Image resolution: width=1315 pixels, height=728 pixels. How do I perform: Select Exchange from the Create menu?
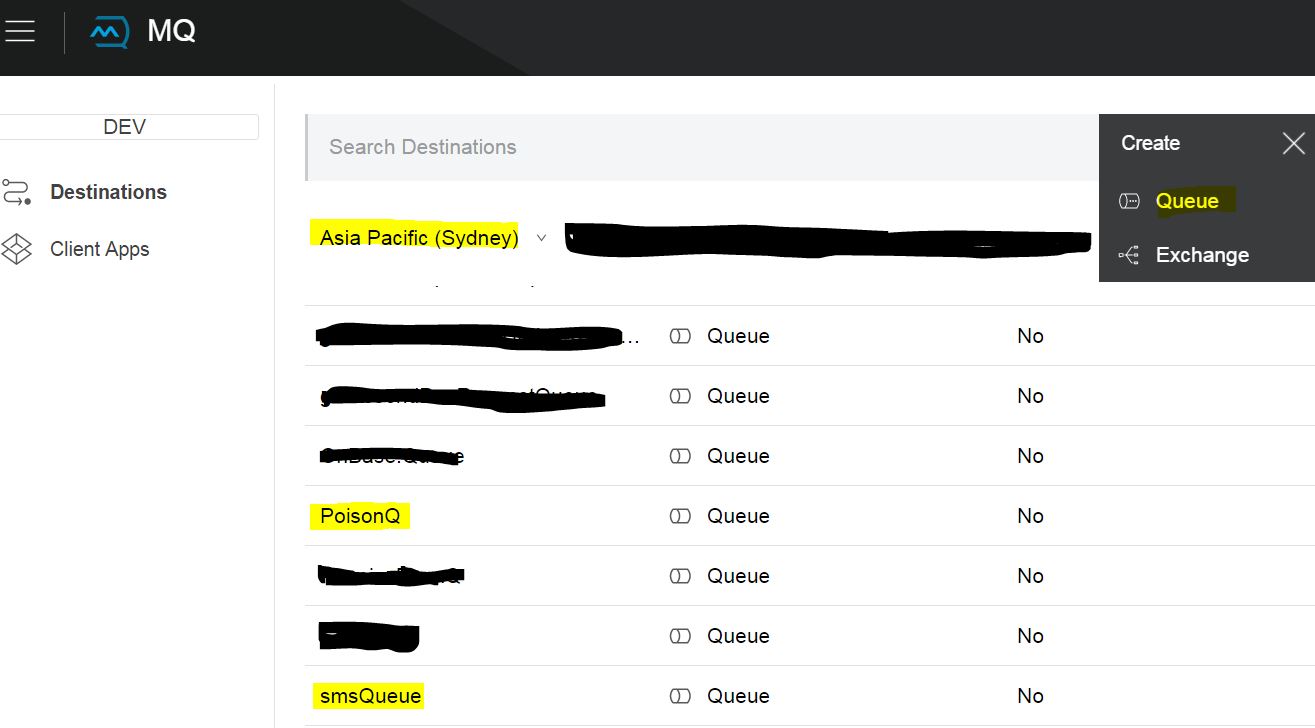tap(1202, 255)
